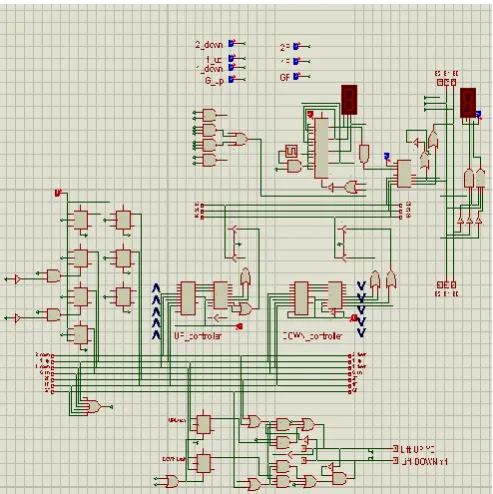Image resolution: width=493 pixels, height=494 pixels.
Task: Click the DOWN_controller label
Action: 312,336
